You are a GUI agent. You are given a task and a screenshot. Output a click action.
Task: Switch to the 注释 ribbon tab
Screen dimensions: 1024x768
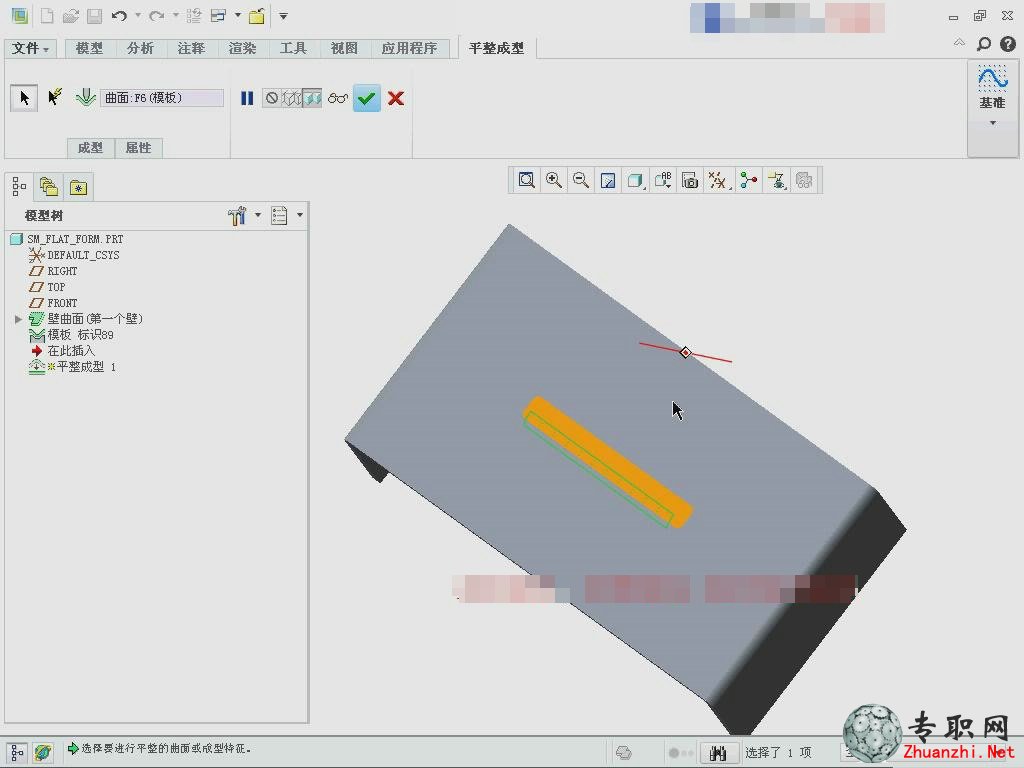(191, 48)
